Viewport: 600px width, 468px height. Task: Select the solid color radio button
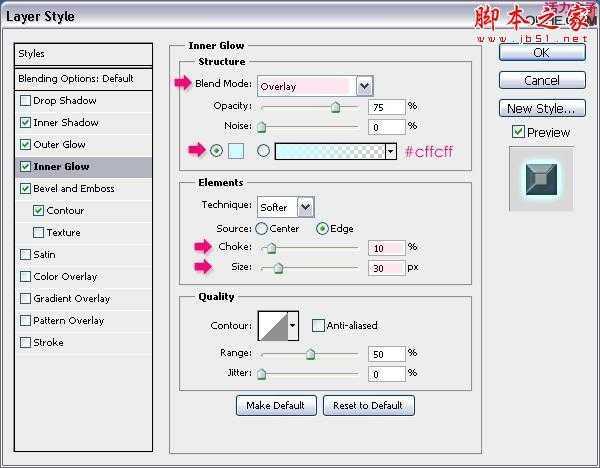(216, 151)
